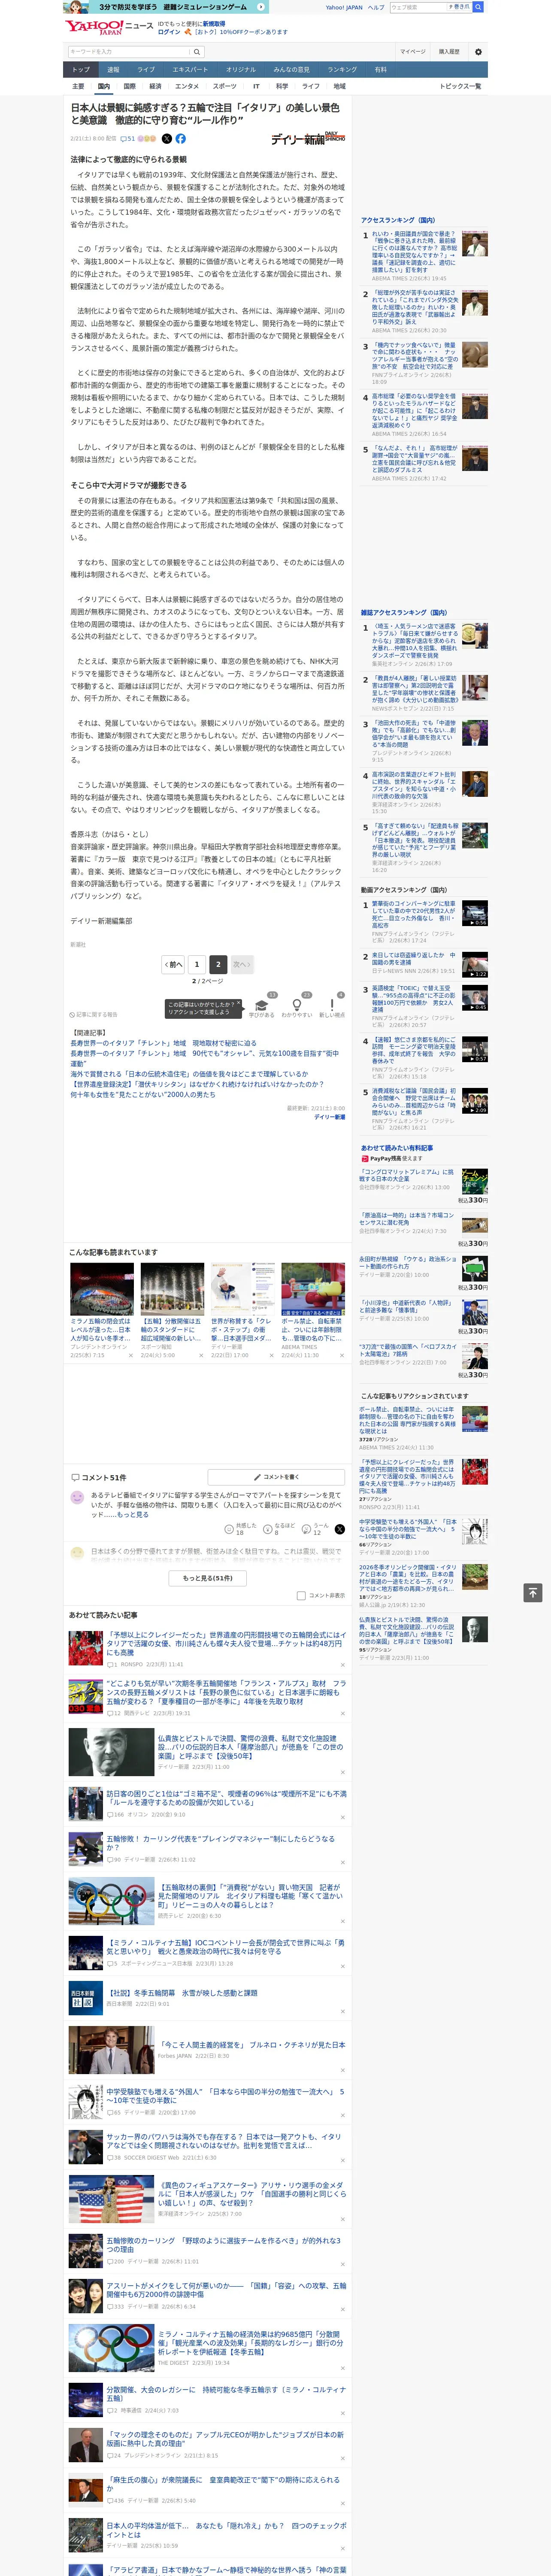Click the blue search button in the top bar
551x2576 pixels.
[478, 7]
